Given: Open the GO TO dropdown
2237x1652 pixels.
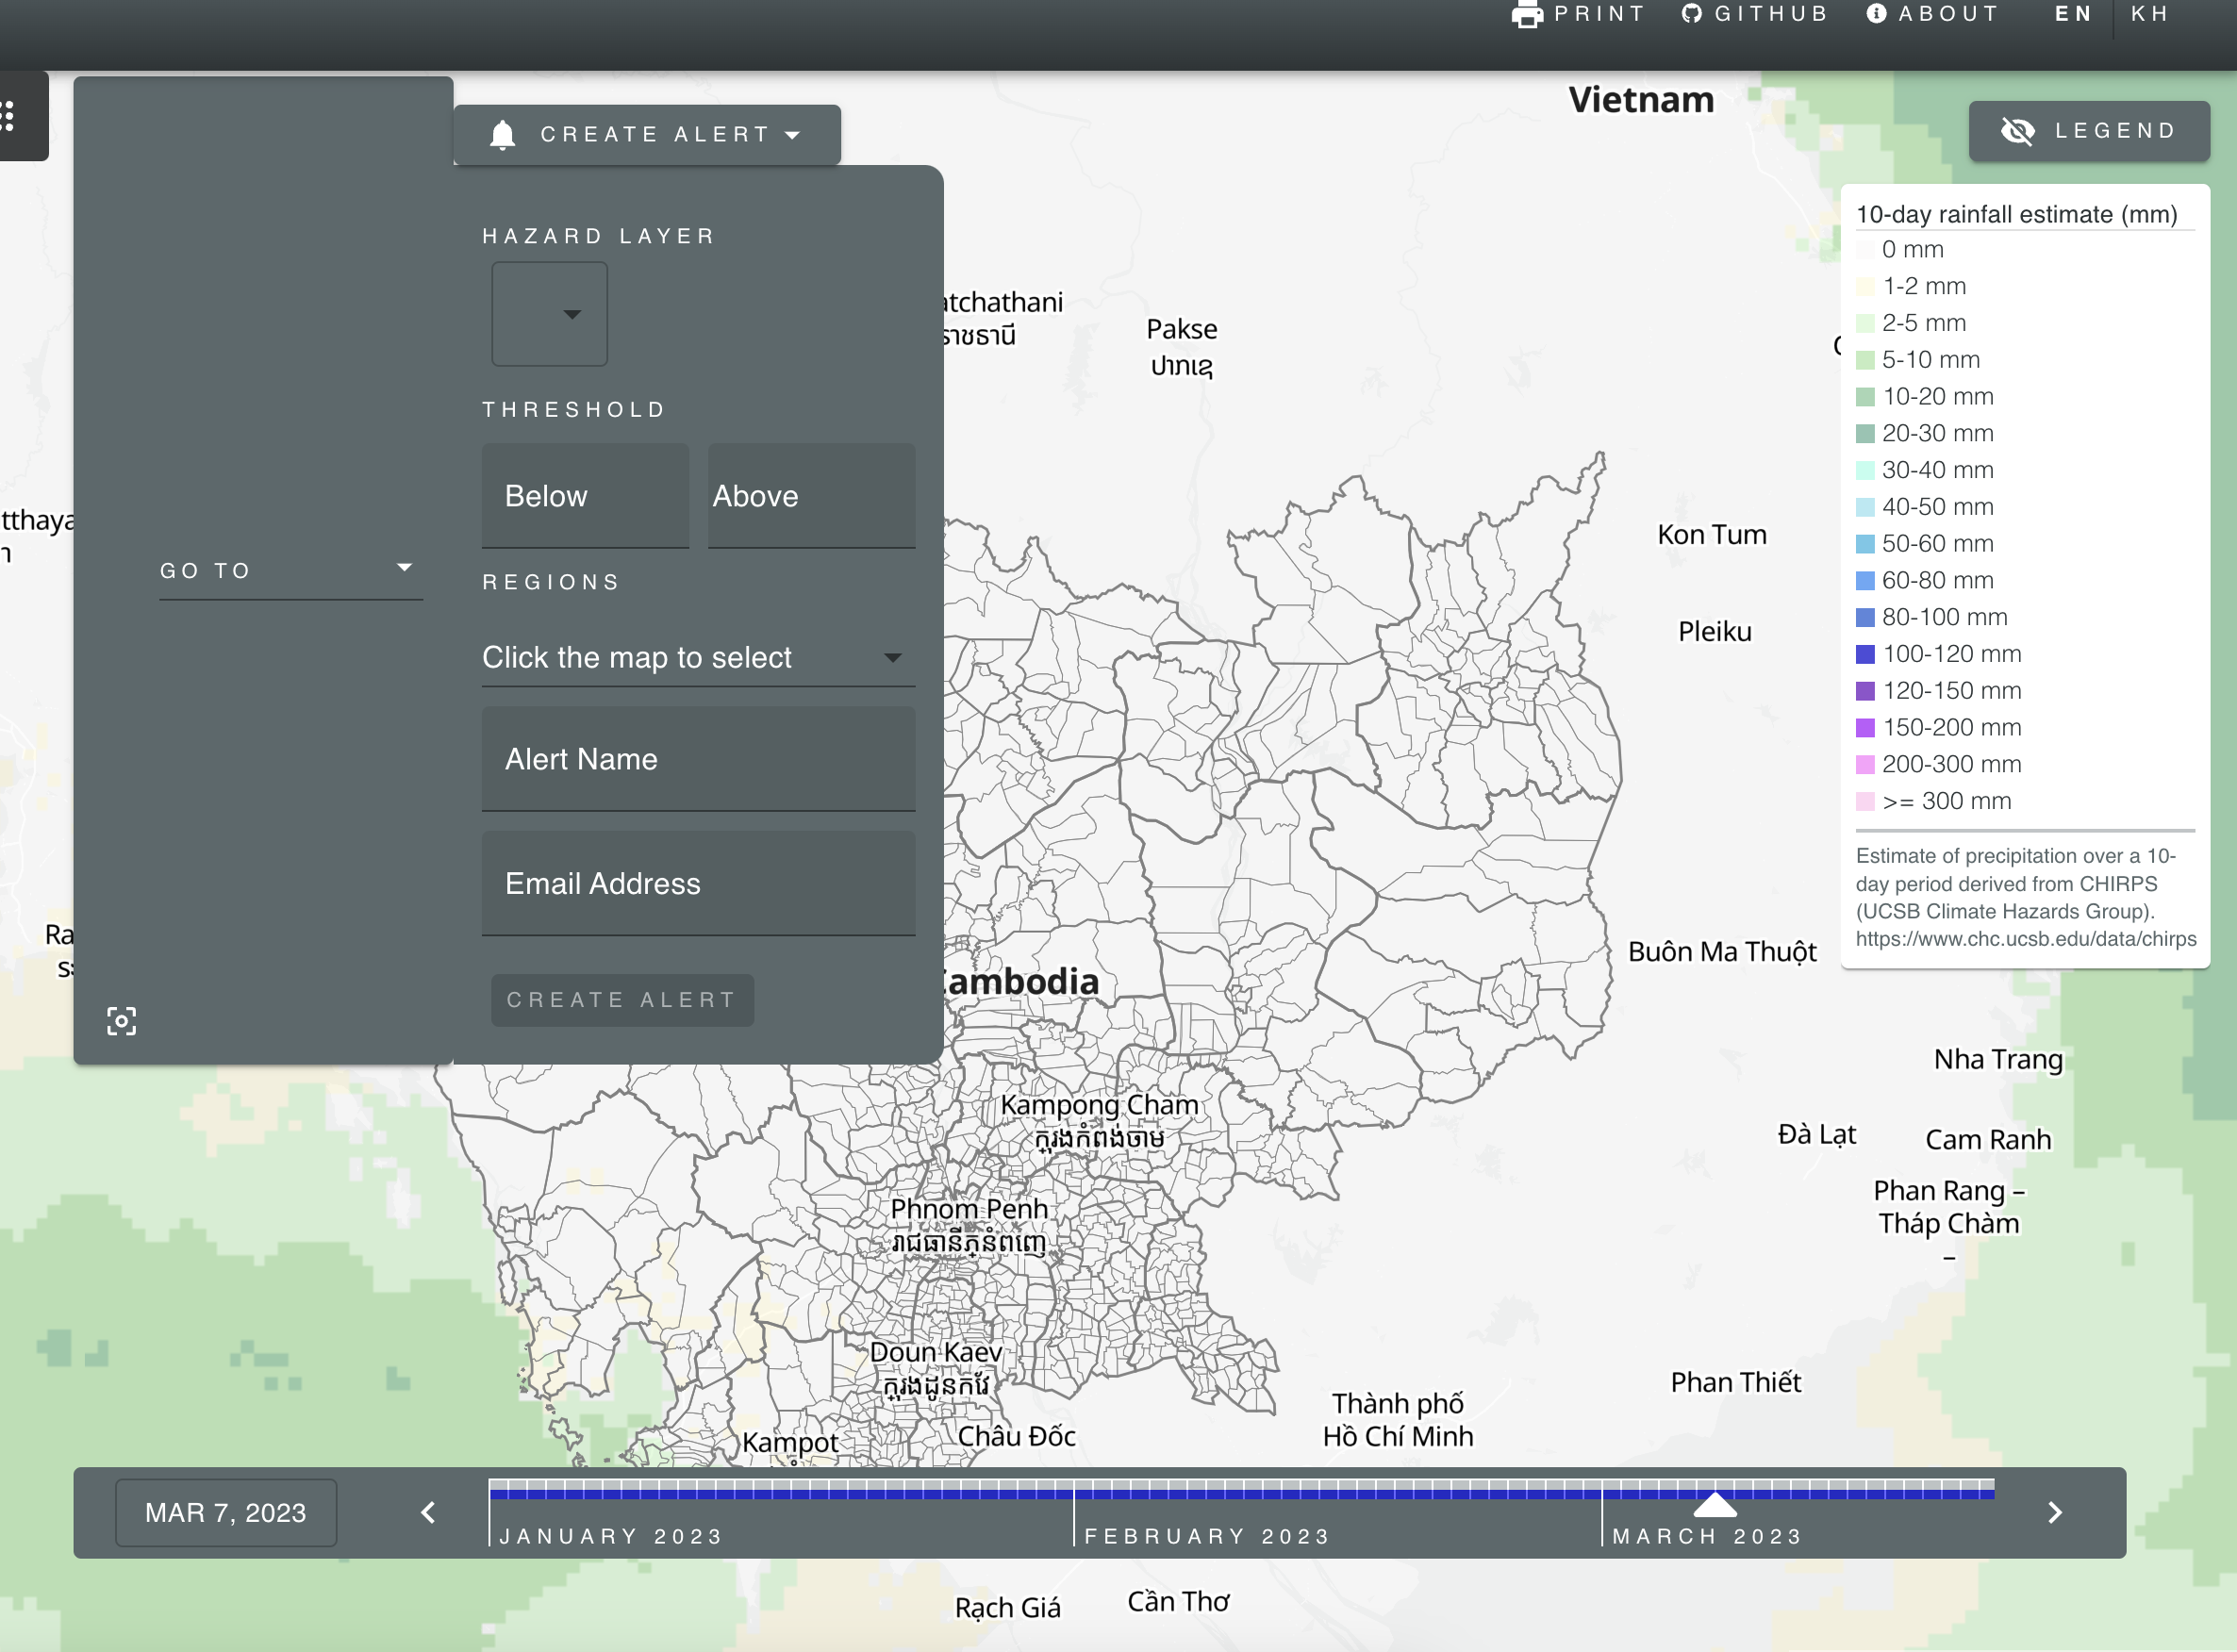Looking at the screenshot, I should pos(290,569).
